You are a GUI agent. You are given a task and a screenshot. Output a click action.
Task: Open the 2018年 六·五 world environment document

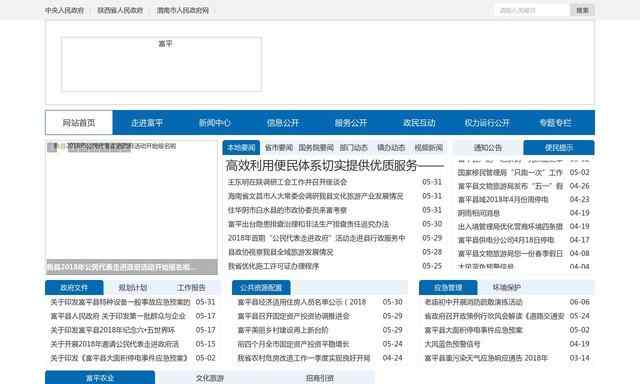coord(113,330)
